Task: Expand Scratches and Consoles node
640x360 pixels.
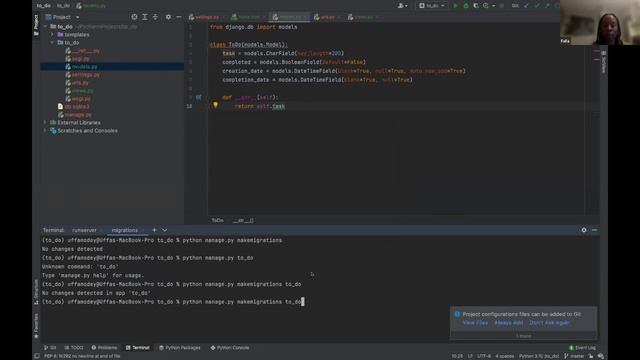Action: coord(45,131)
